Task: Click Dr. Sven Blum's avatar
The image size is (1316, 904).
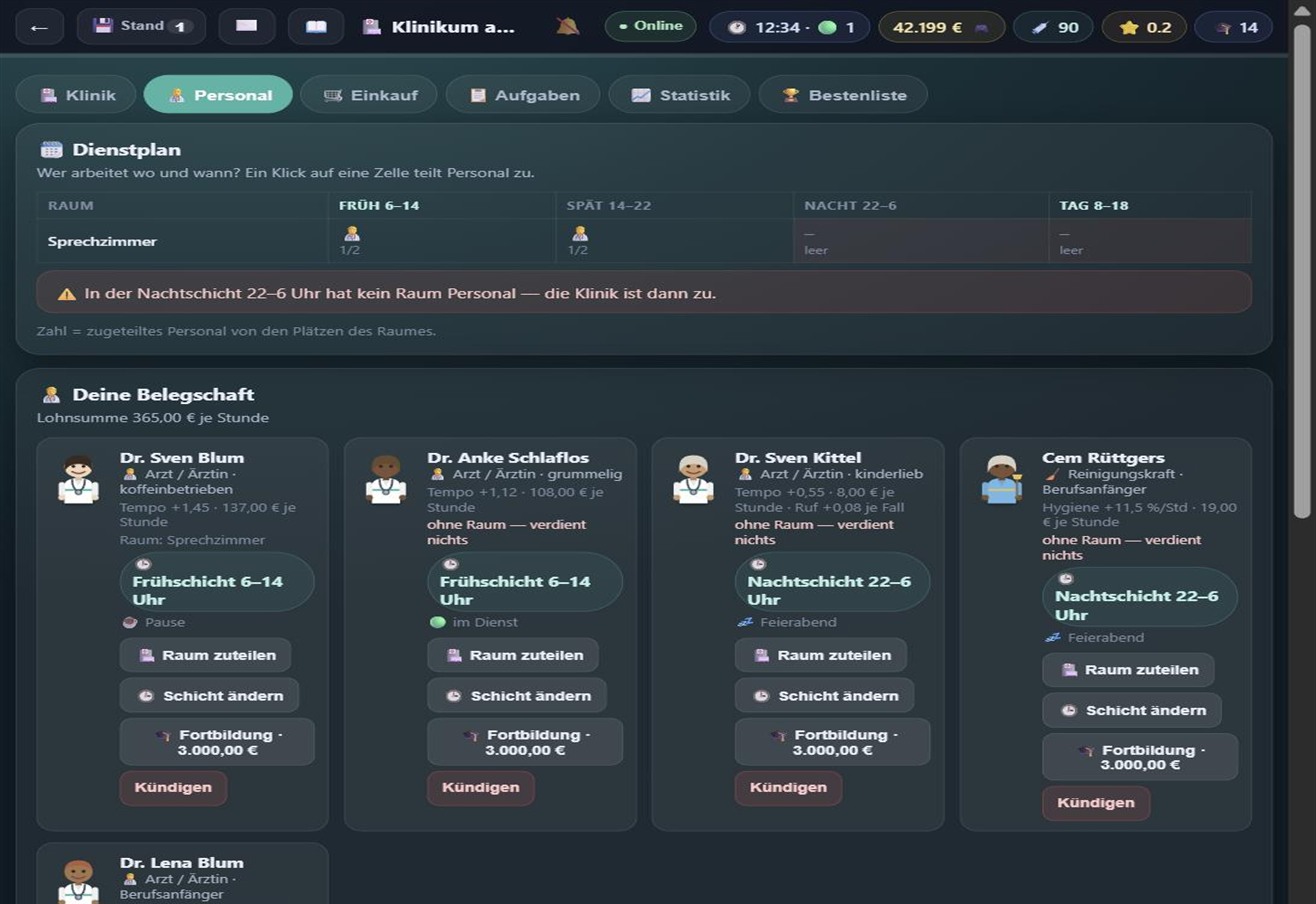Action: tap(78, 478)
